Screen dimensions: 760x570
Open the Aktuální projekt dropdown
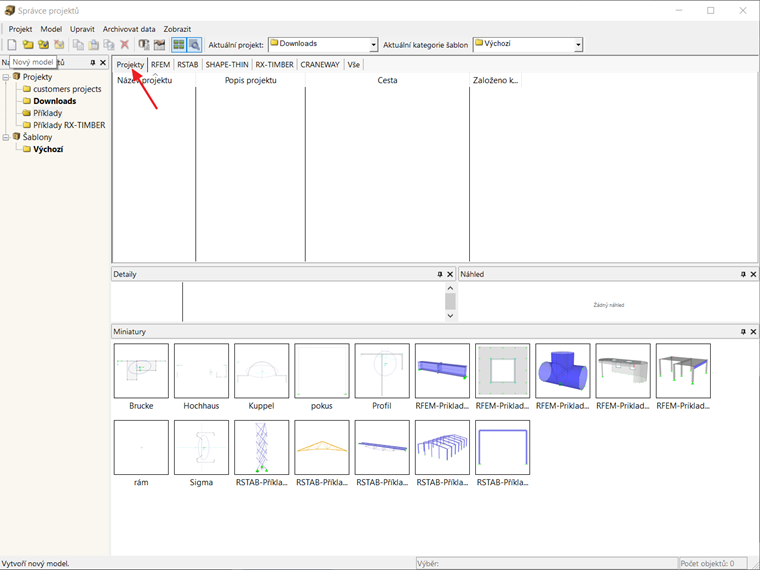373,45
